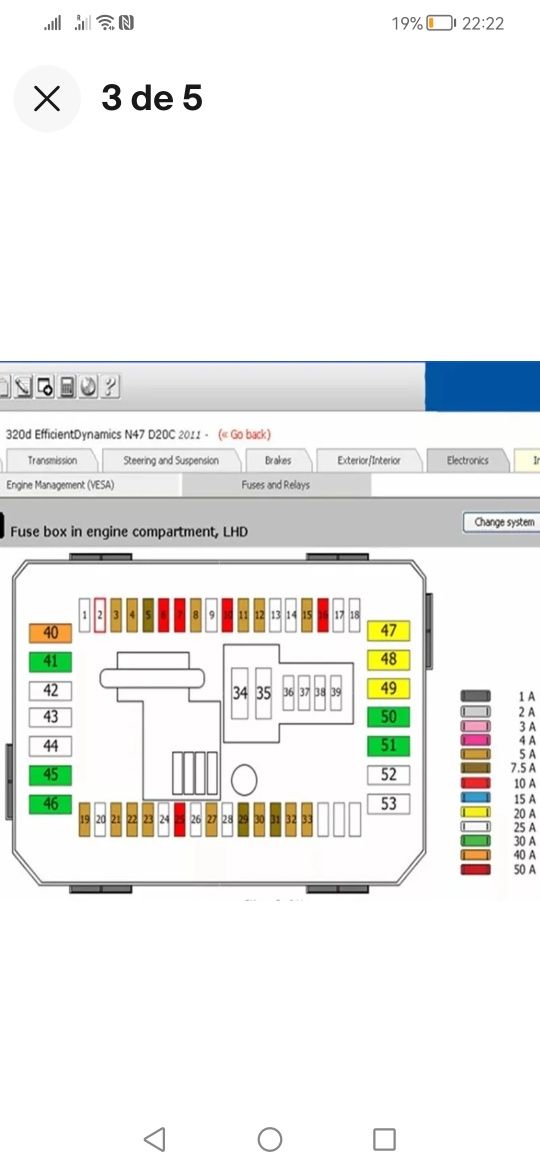The width and height of the screenshot is (540, 1170).
Task: Click white fuse 18 in top row
Action: pos(354,615)
